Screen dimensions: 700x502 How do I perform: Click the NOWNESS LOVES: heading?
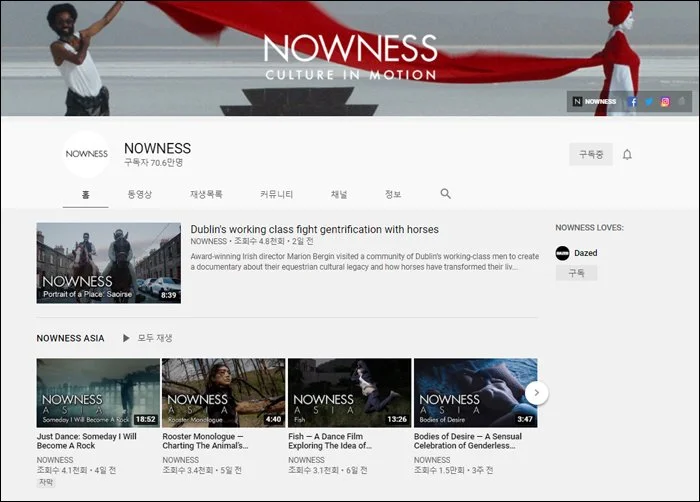(x=589, y=228)
